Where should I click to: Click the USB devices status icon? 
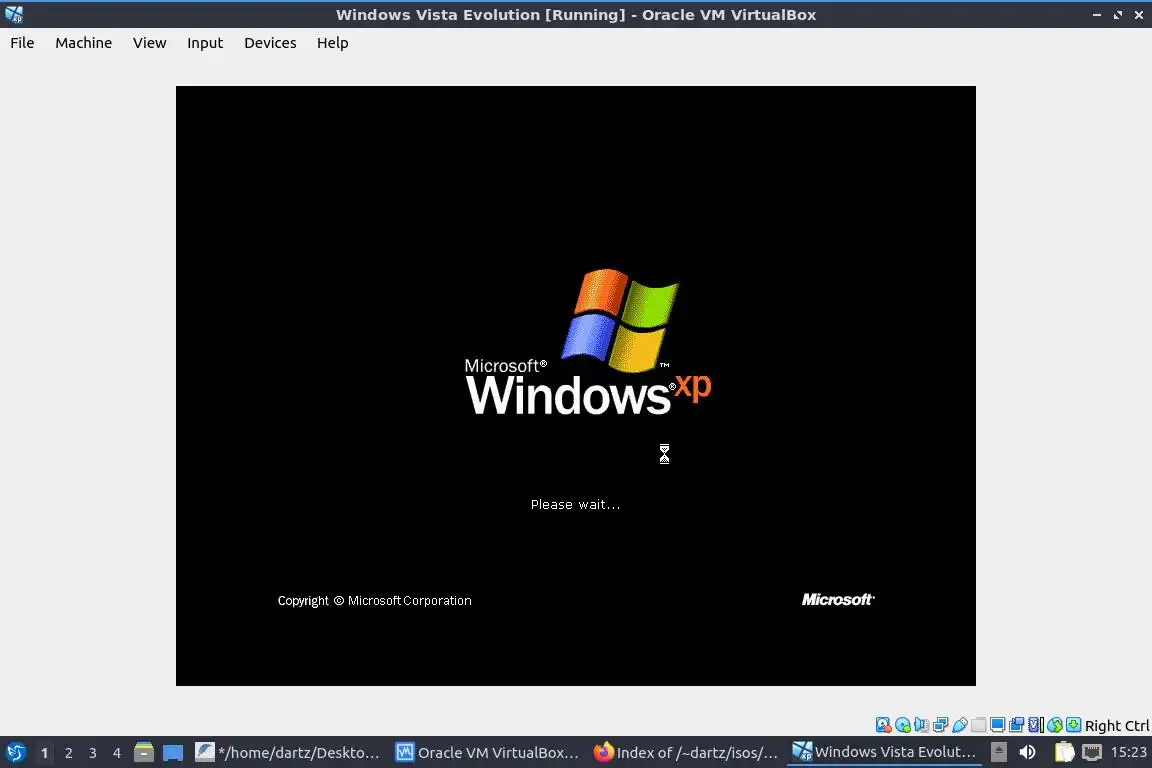960,725
